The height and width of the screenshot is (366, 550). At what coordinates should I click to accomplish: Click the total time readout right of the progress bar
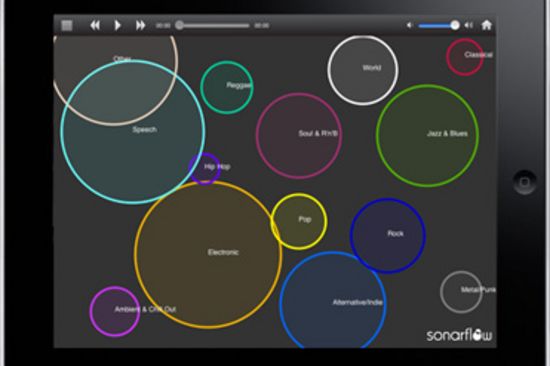pos(262,26)
